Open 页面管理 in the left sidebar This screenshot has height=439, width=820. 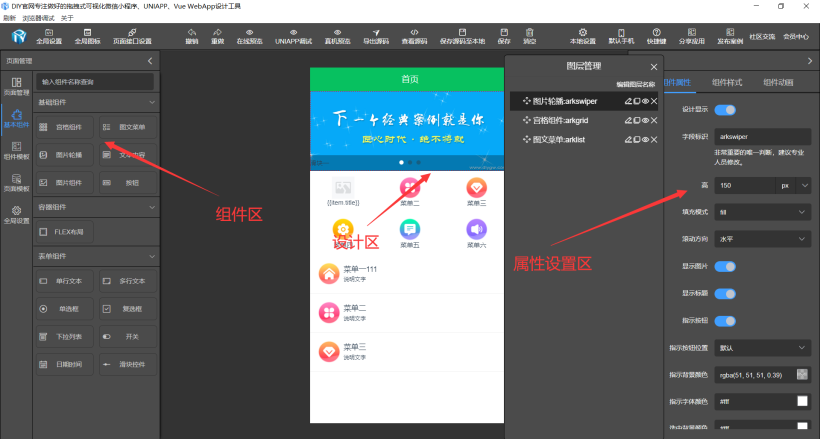tap(16, 85)
